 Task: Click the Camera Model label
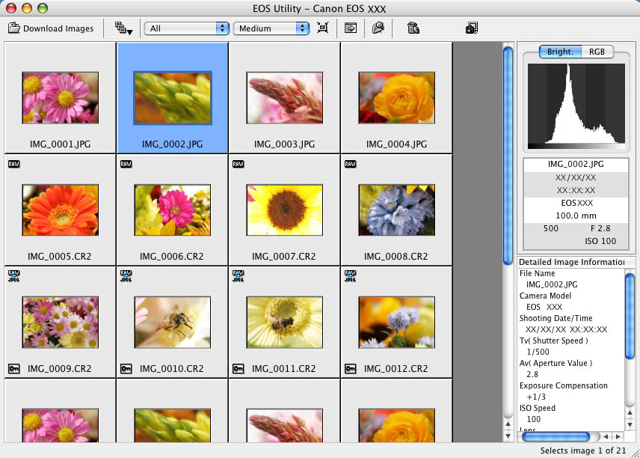[x=545, y=296]
